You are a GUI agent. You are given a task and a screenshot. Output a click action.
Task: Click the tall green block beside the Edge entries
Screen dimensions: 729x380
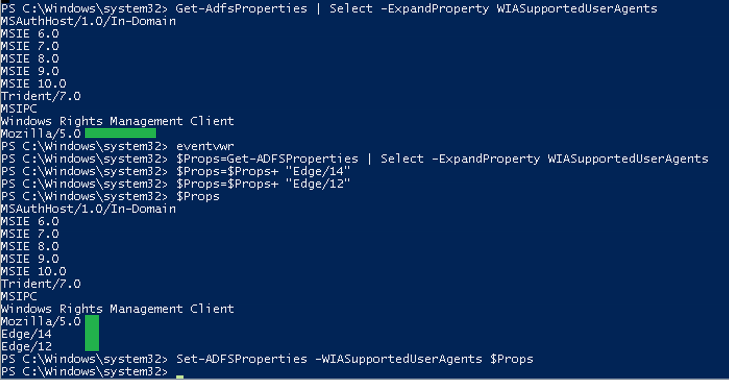92,333
